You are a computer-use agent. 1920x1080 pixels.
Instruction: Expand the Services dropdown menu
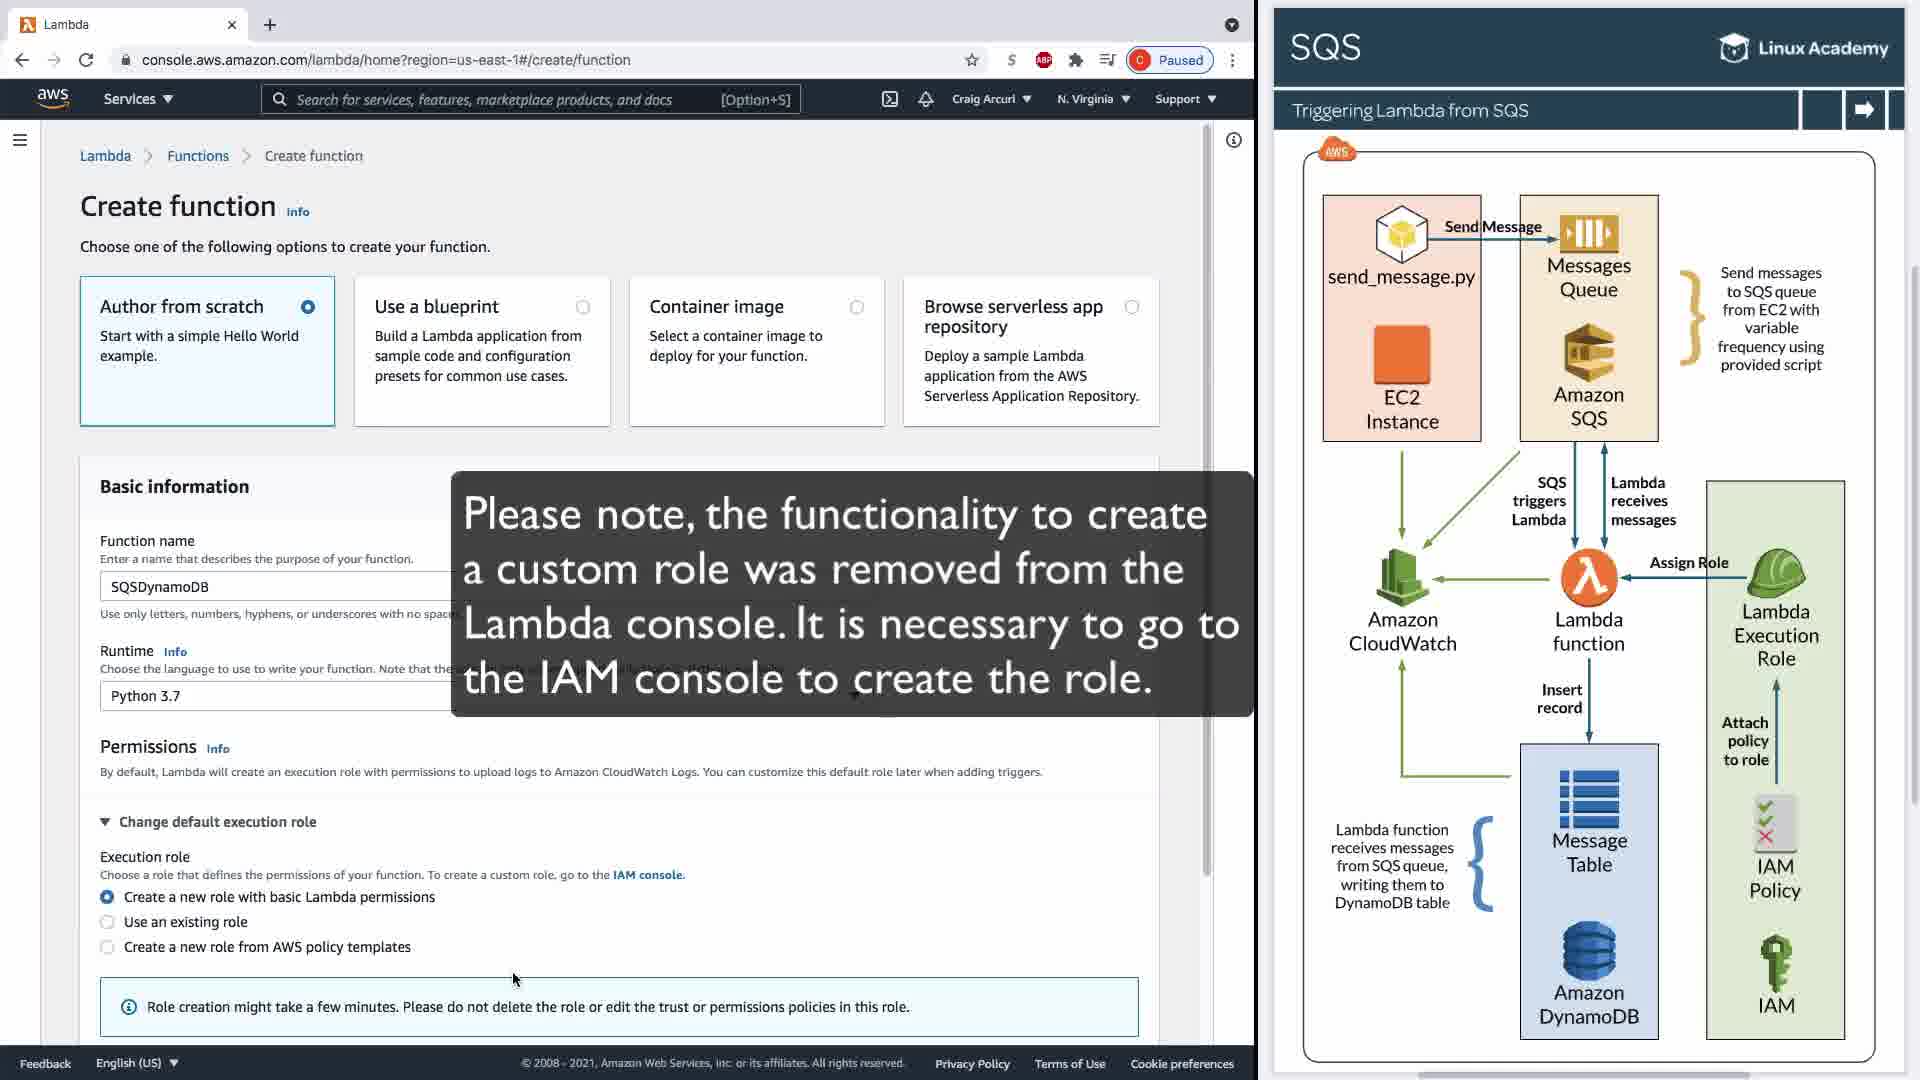pos(138,99)
